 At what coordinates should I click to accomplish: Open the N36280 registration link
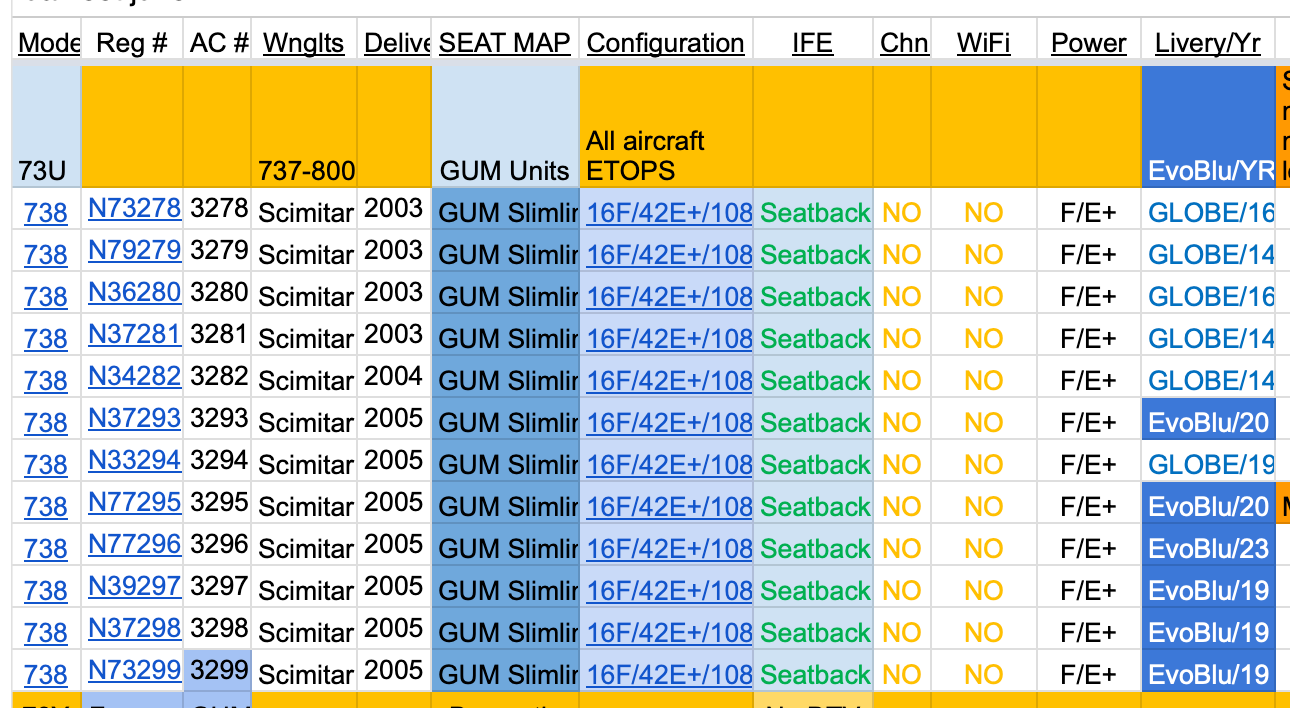click(x=134, y=292)
